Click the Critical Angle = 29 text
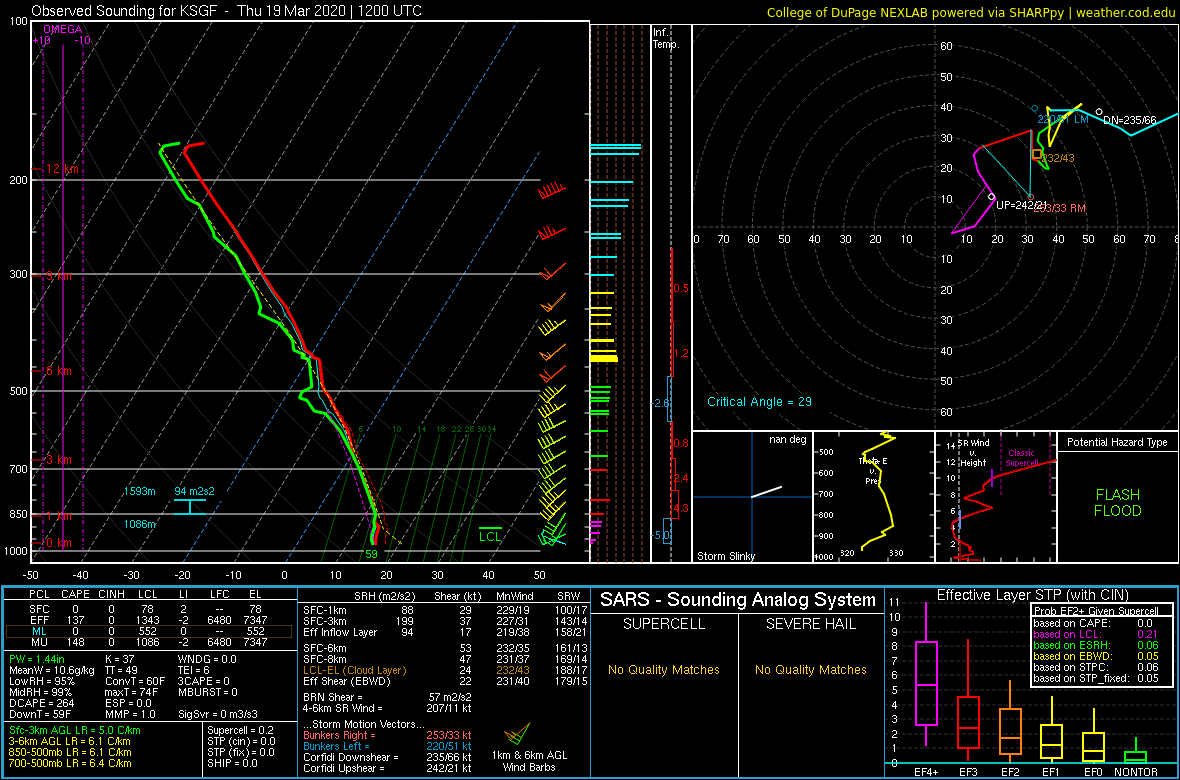 pos(759,401)
